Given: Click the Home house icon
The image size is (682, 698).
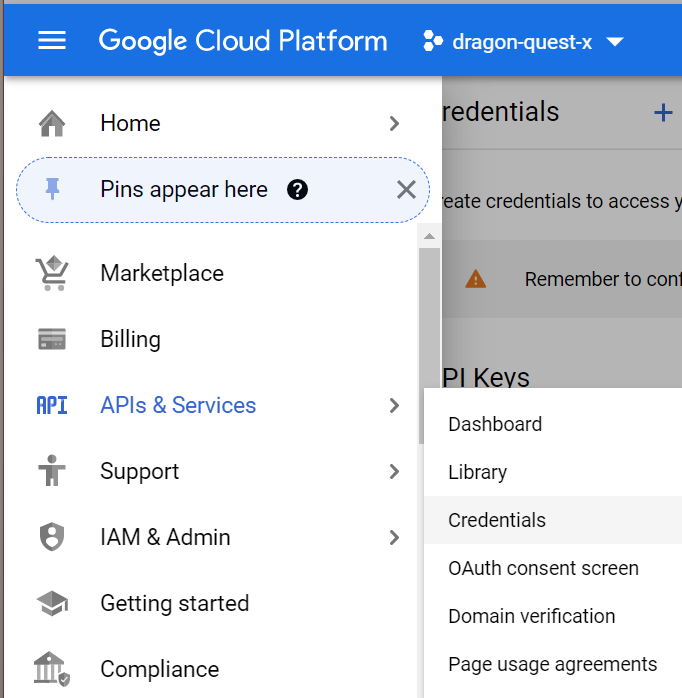Looking at the screenshot, I should [x=52, y=123].
